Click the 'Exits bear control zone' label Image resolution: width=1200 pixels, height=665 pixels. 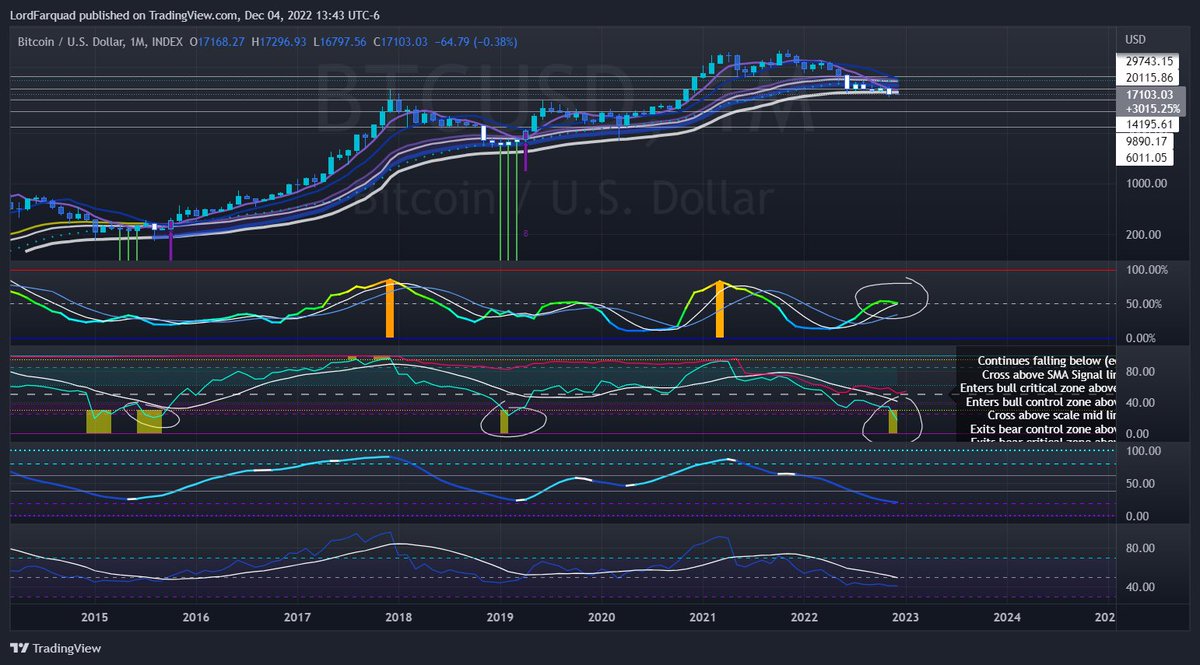point(1043,429)
